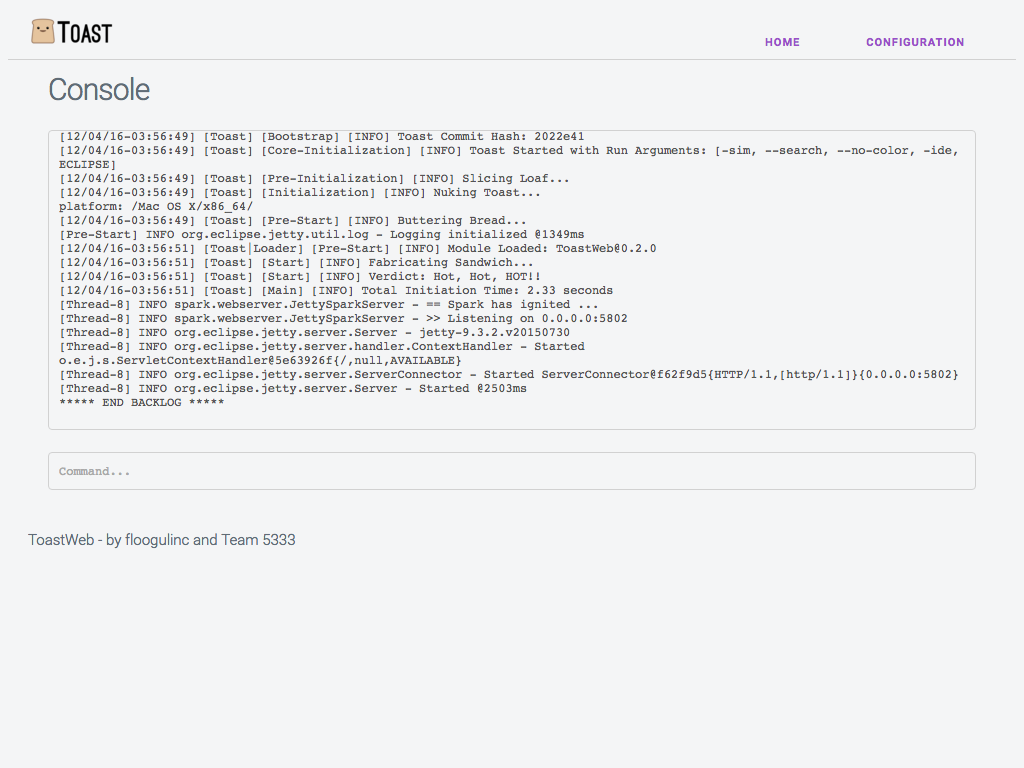This screenshot has height=768, width=1024.
Task: Open the HOME navigation link
Action: (x=782, y=42)
